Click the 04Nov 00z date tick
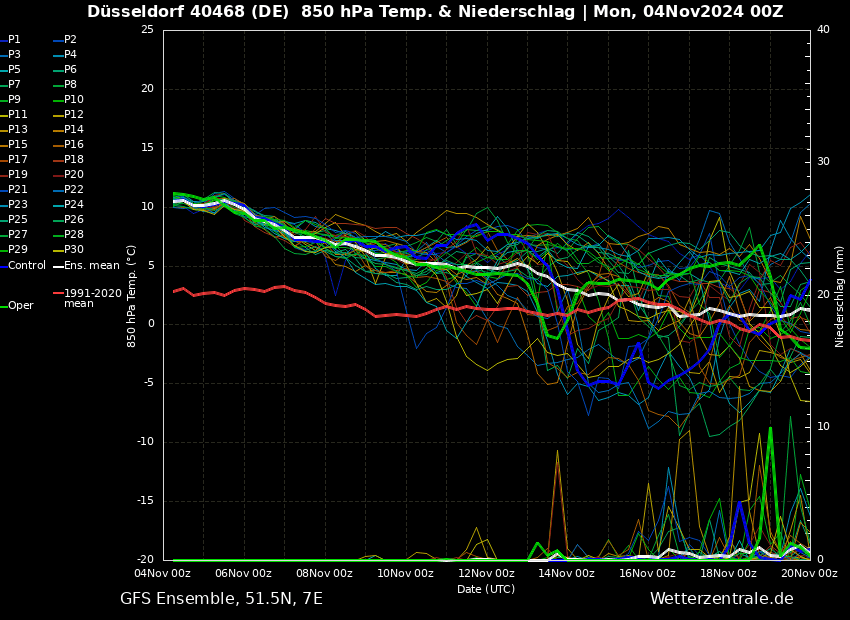The height and width of the screenshot is (620, 850). 163,574
